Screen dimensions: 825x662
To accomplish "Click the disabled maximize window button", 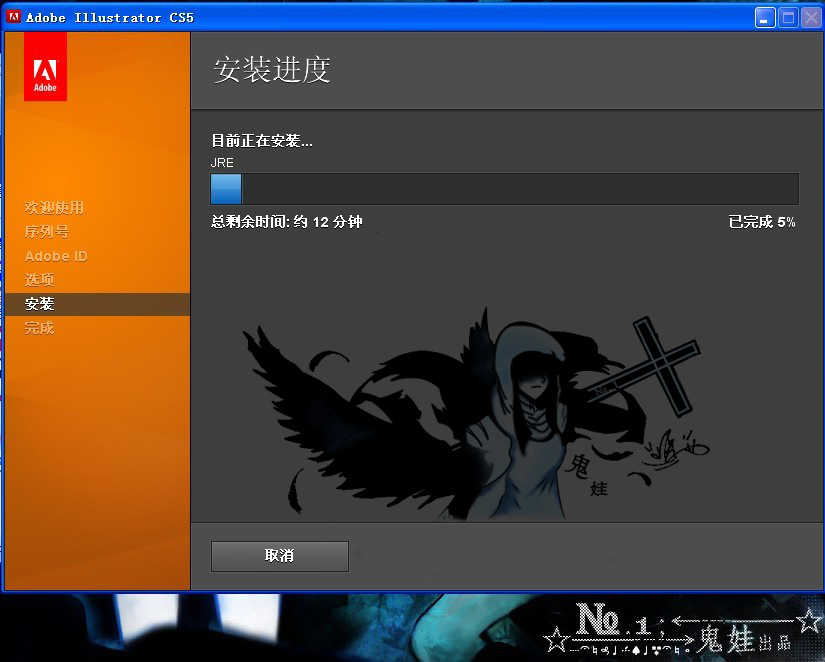I will click(788, 18).
